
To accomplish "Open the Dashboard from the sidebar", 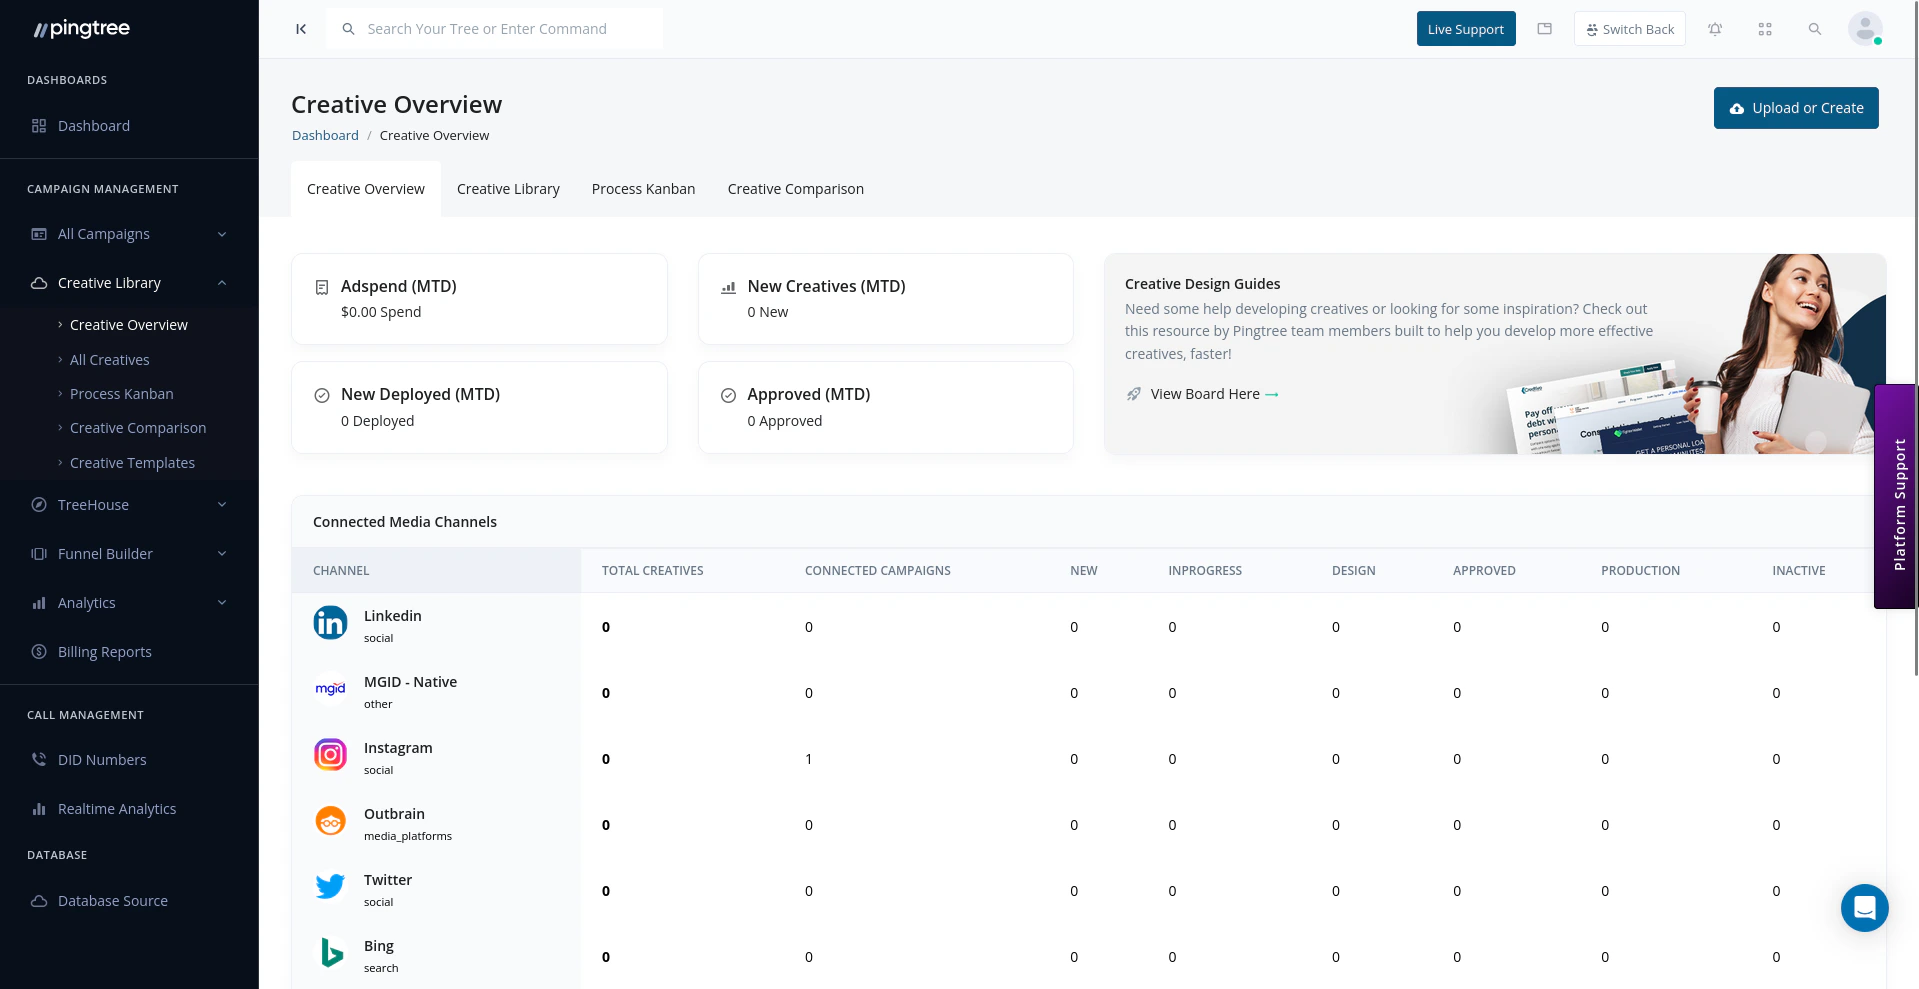I will pyautogui.click(x=94, y=125).
